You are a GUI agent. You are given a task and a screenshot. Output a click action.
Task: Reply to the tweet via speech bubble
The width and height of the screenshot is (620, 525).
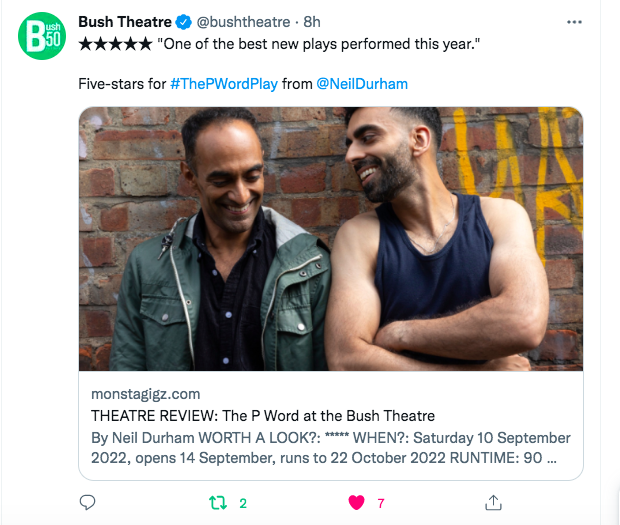(x=87, y=502)
